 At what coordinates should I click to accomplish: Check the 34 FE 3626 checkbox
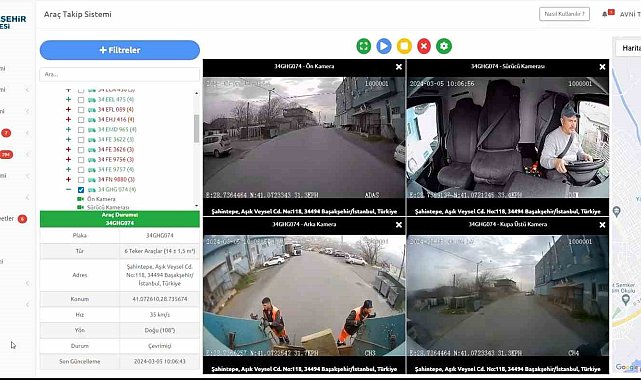tap(81, 150)
